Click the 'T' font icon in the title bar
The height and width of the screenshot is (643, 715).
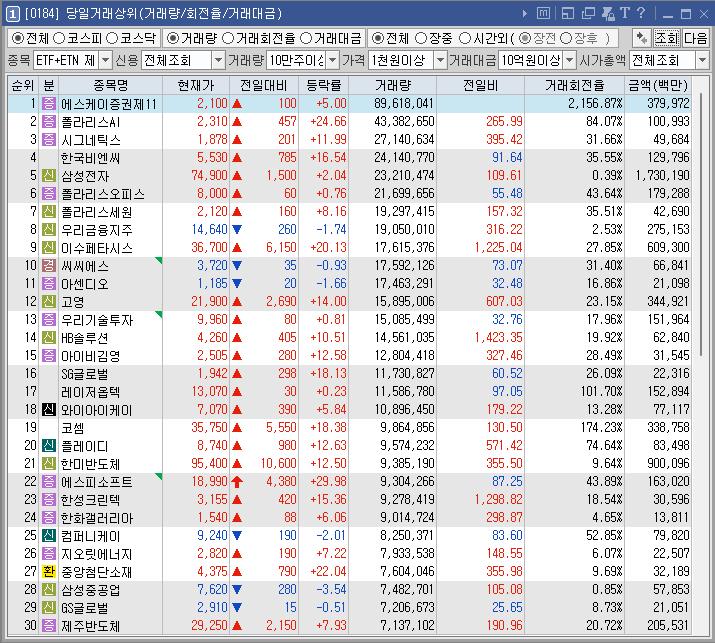tap(625, 13)
